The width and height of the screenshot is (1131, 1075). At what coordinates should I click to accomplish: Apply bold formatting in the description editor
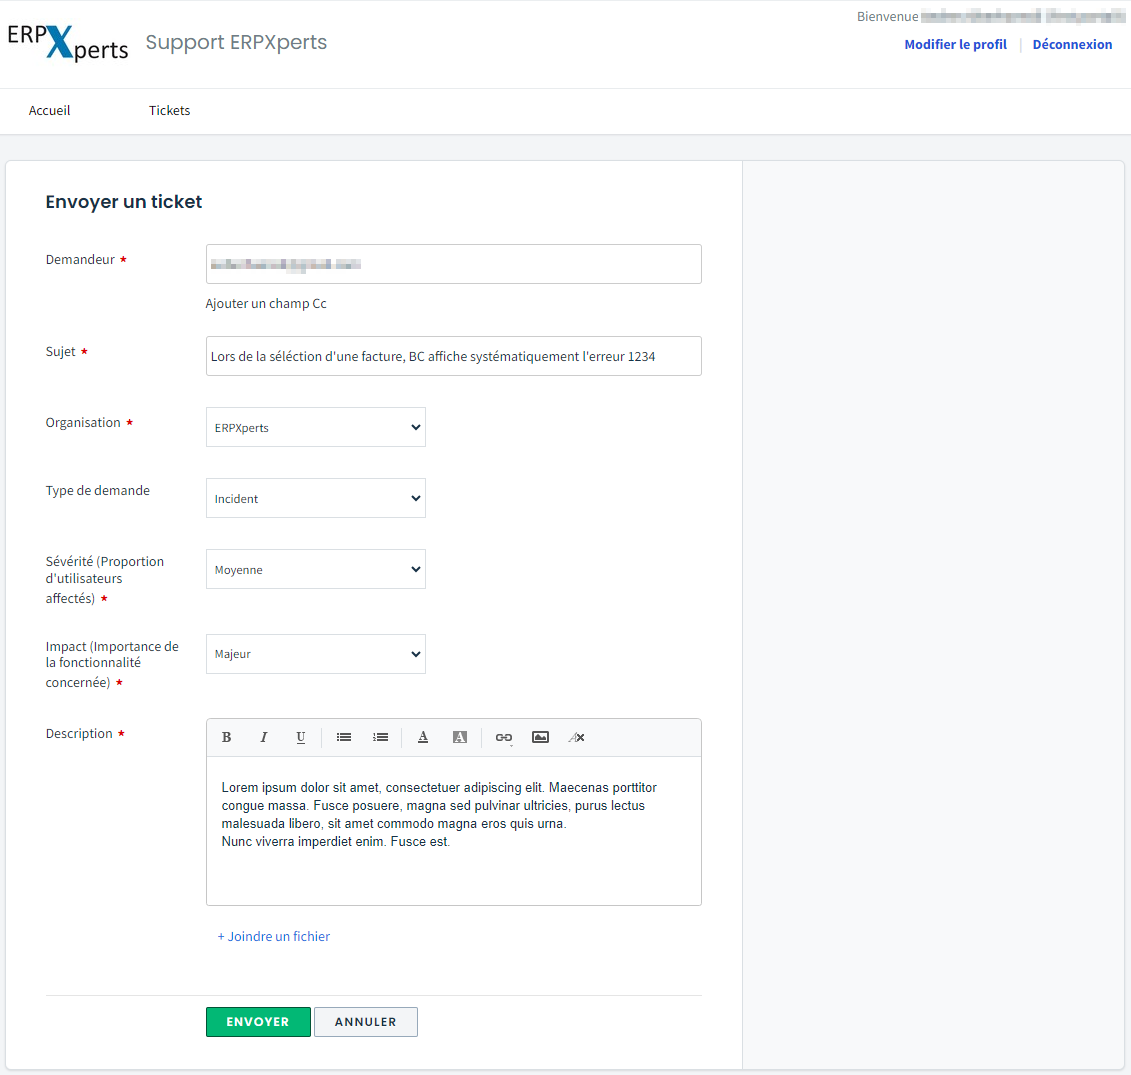227,737
